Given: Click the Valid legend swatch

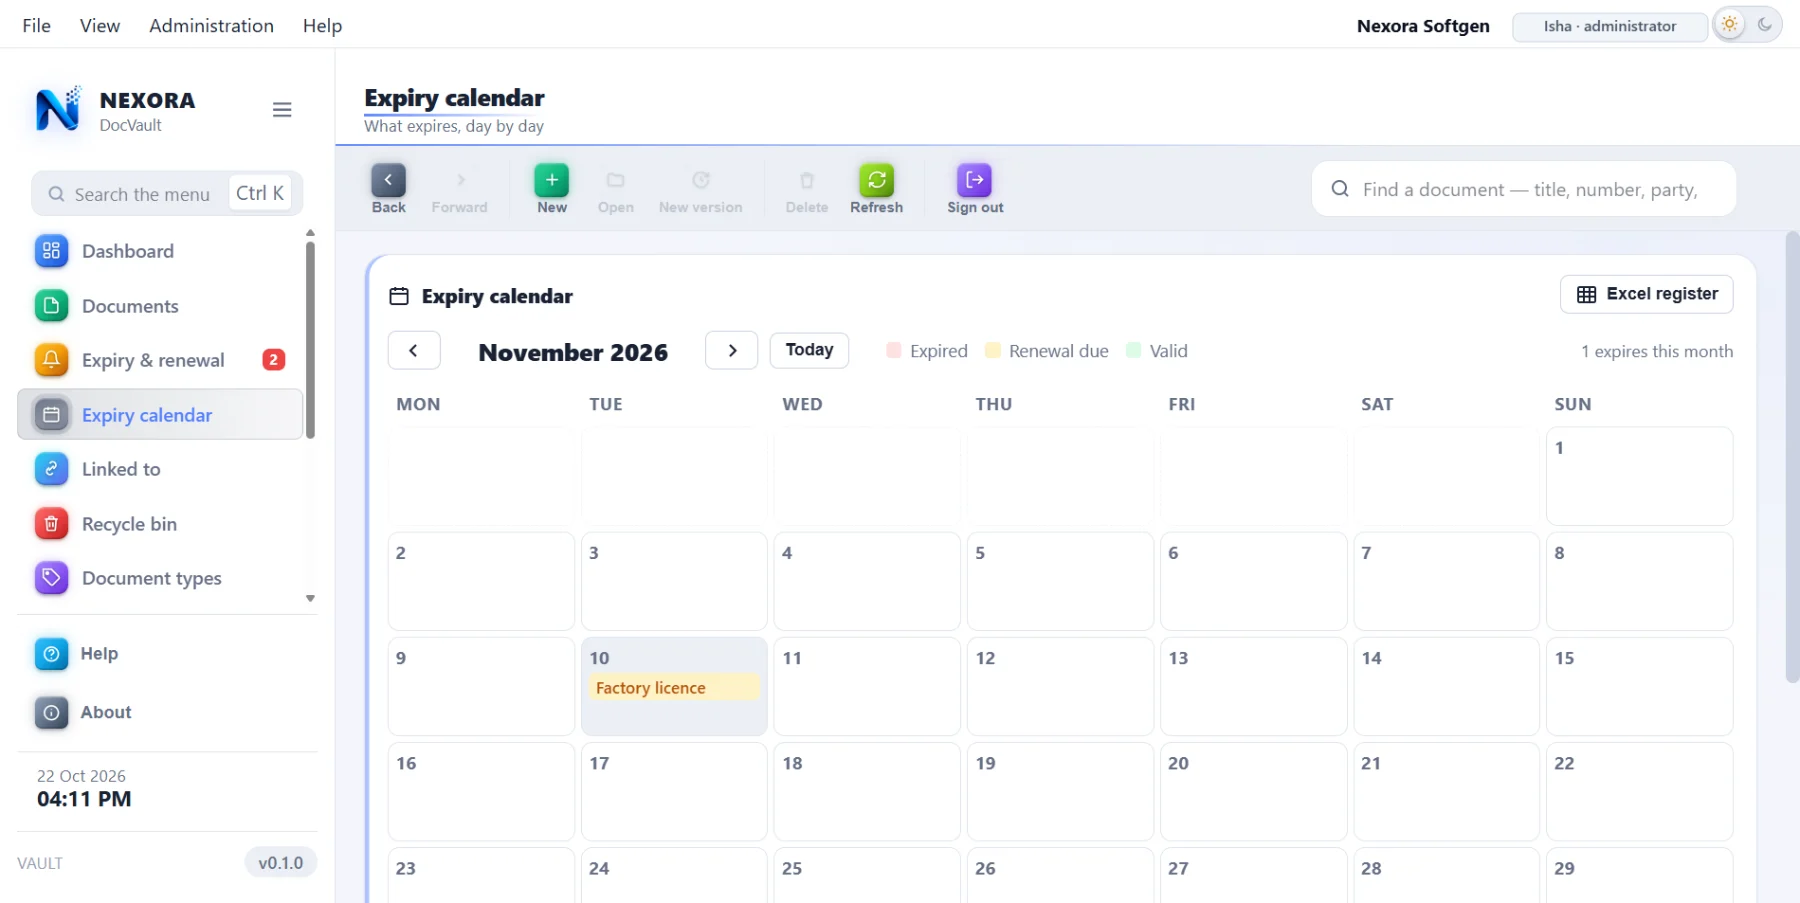Looking at the screenshot, I should tap(1133, 350).
